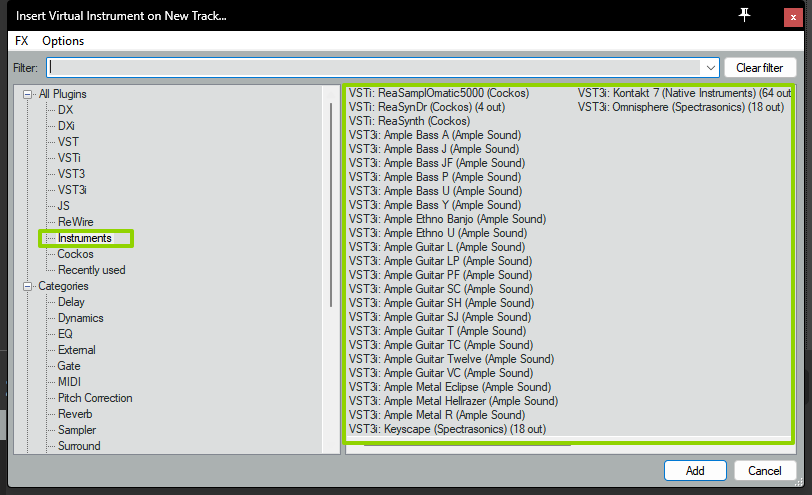Select Omnisphere instrument in plugin list
Image resolution: width=812 pixels, height=495 pixels.
tap(680, 107)
